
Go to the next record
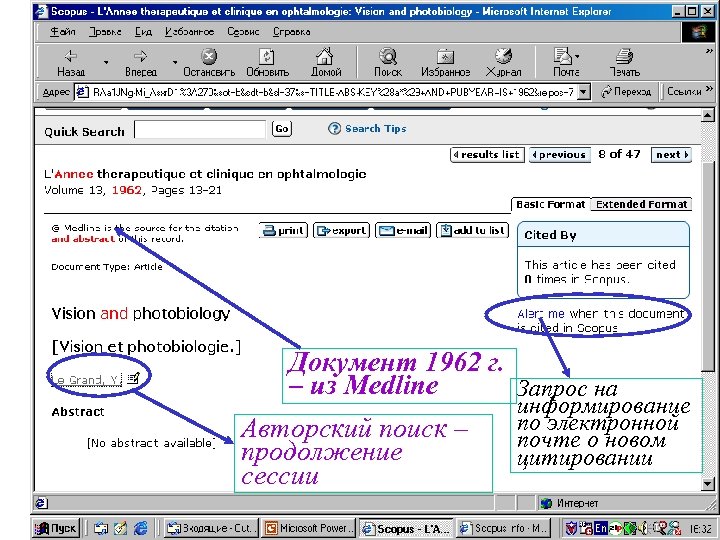click(x=671, y=155)
